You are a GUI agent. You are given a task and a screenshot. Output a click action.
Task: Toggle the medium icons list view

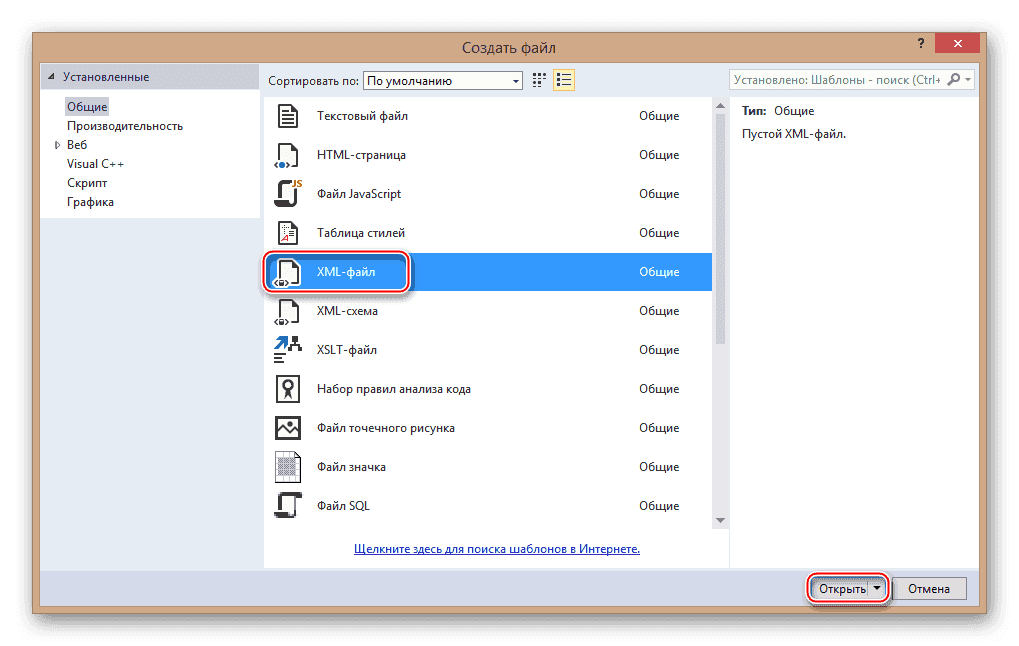click(x=564, y=79)
